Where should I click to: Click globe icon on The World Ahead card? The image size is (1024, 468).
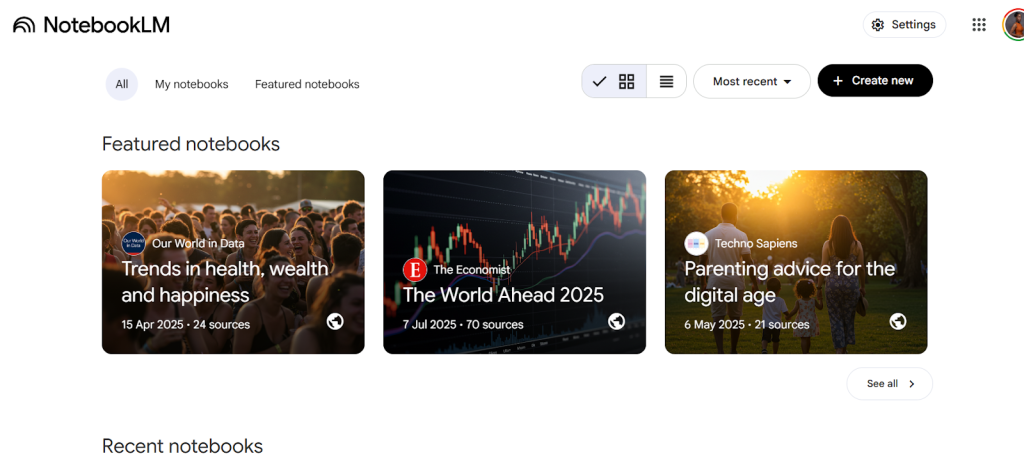pyautogui.click(x=617, y=321)
